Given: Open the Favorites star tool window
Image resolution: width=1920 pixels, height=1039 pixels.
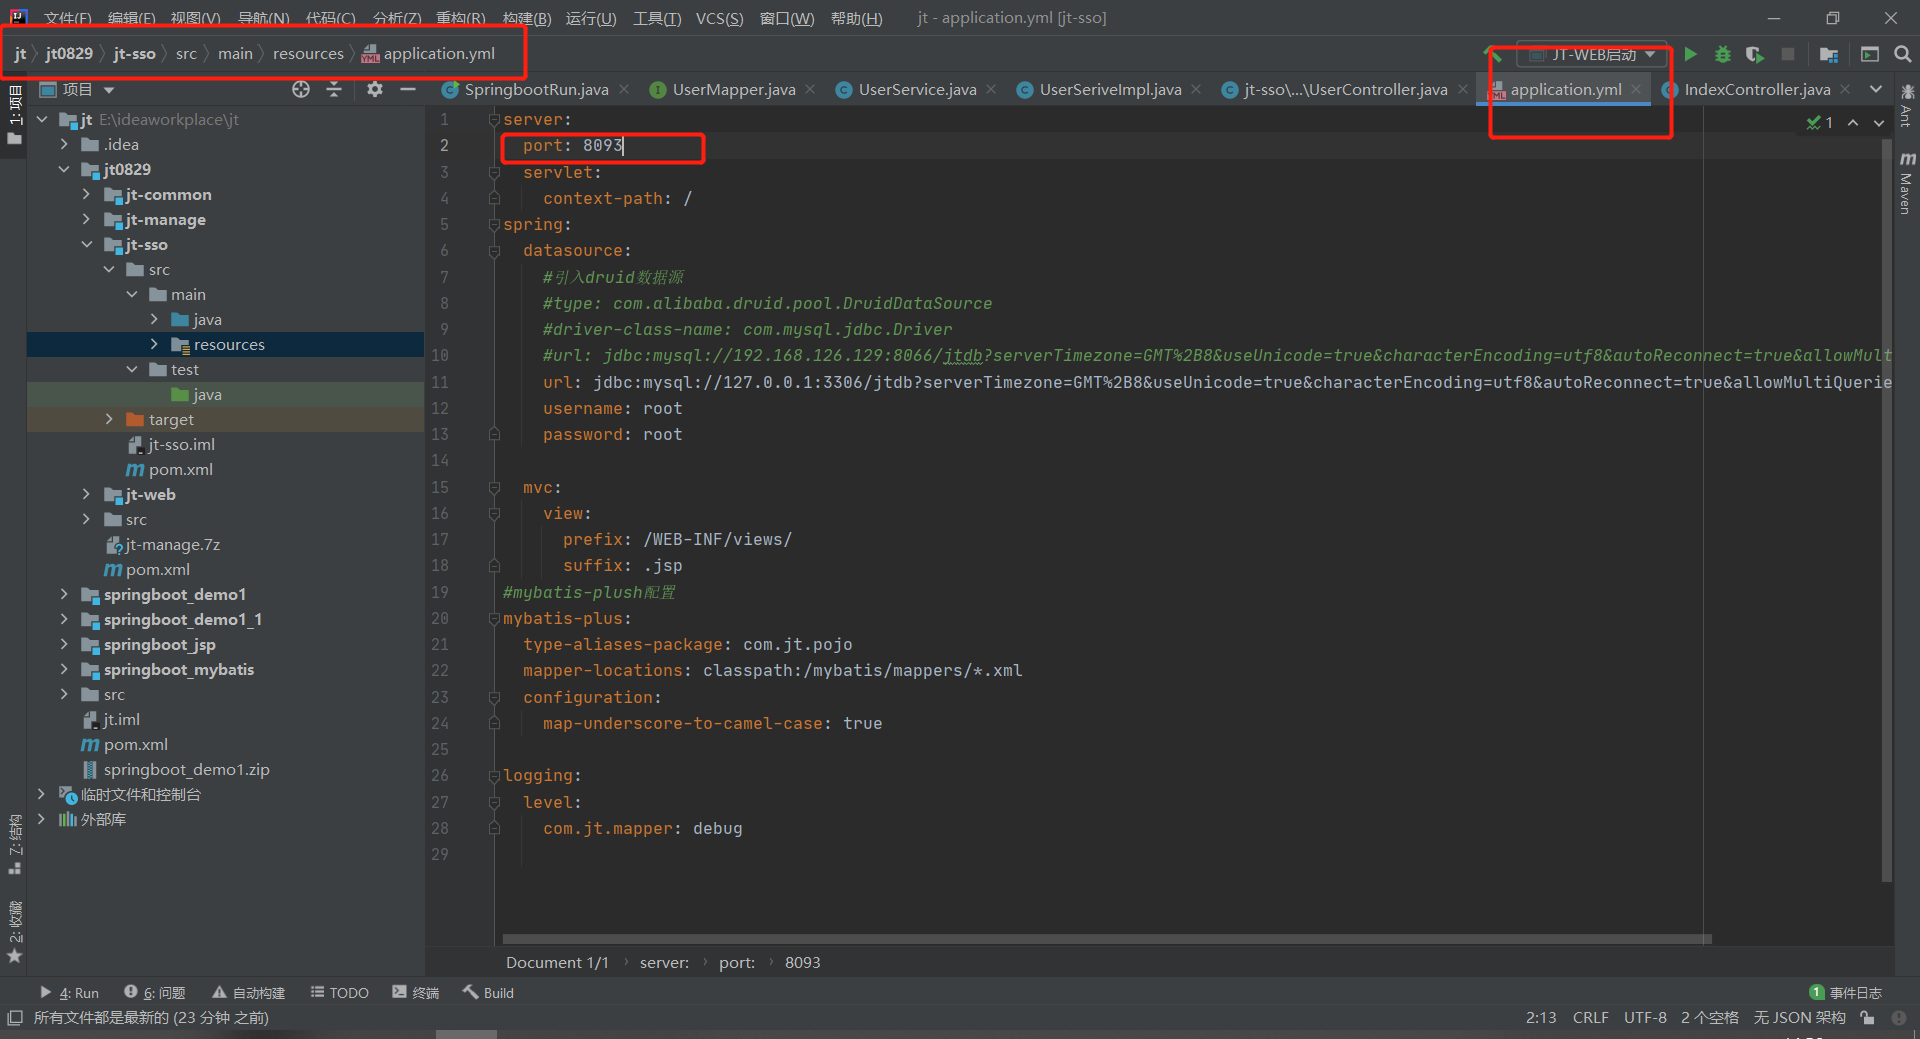Looking at the screenshot, I should pyautogui.click(x=14, y=931).
